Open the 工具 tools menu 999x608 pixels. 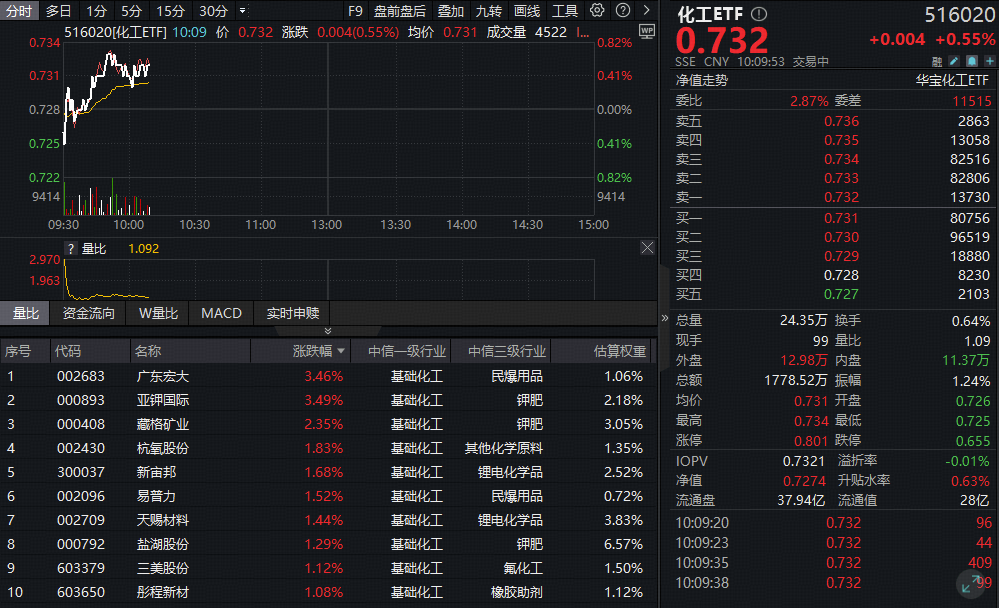point(564,11)
